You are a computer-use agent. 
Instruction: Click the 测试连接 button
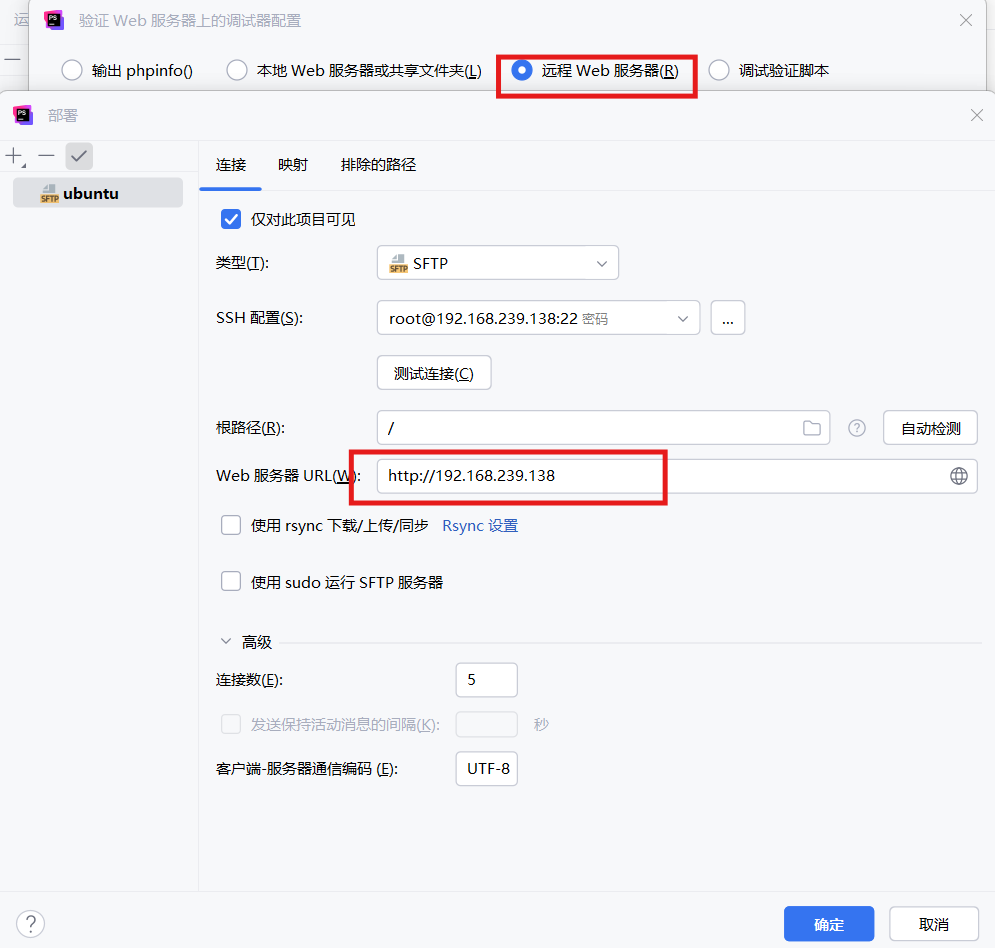[434, 373]
